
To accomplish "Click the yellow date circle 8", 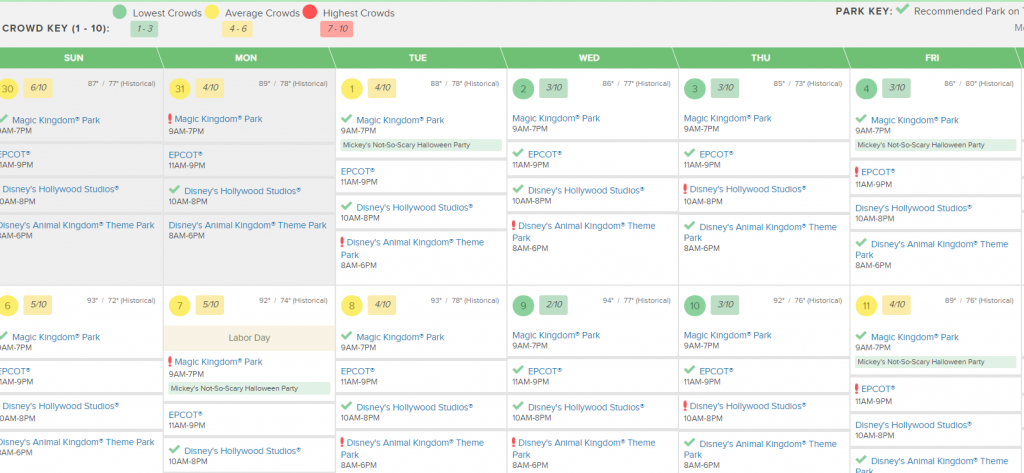I will tap(352, 305).
